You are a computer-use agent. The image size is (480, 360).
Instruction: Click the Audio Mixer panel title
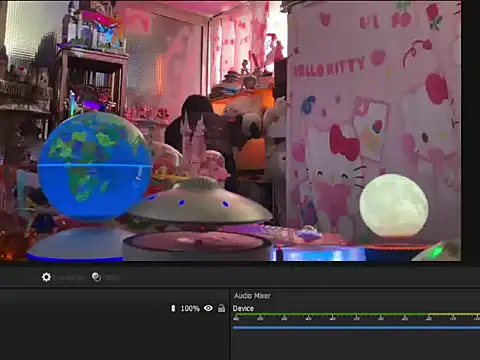[x=252, y=296]
